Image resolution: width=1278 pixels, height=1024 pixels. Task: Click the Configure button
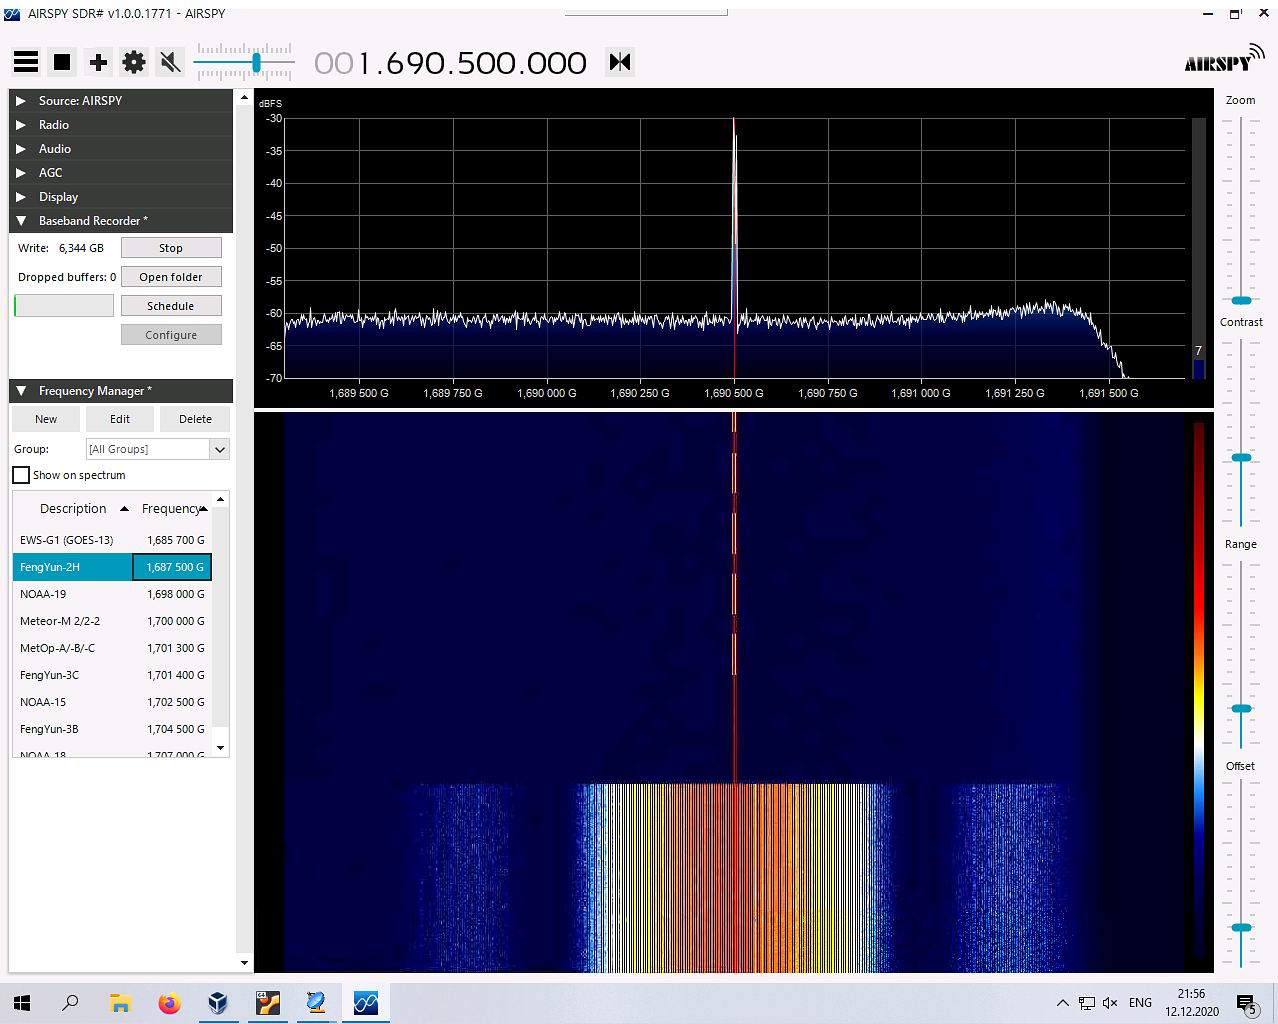click(x=171, y=335)
